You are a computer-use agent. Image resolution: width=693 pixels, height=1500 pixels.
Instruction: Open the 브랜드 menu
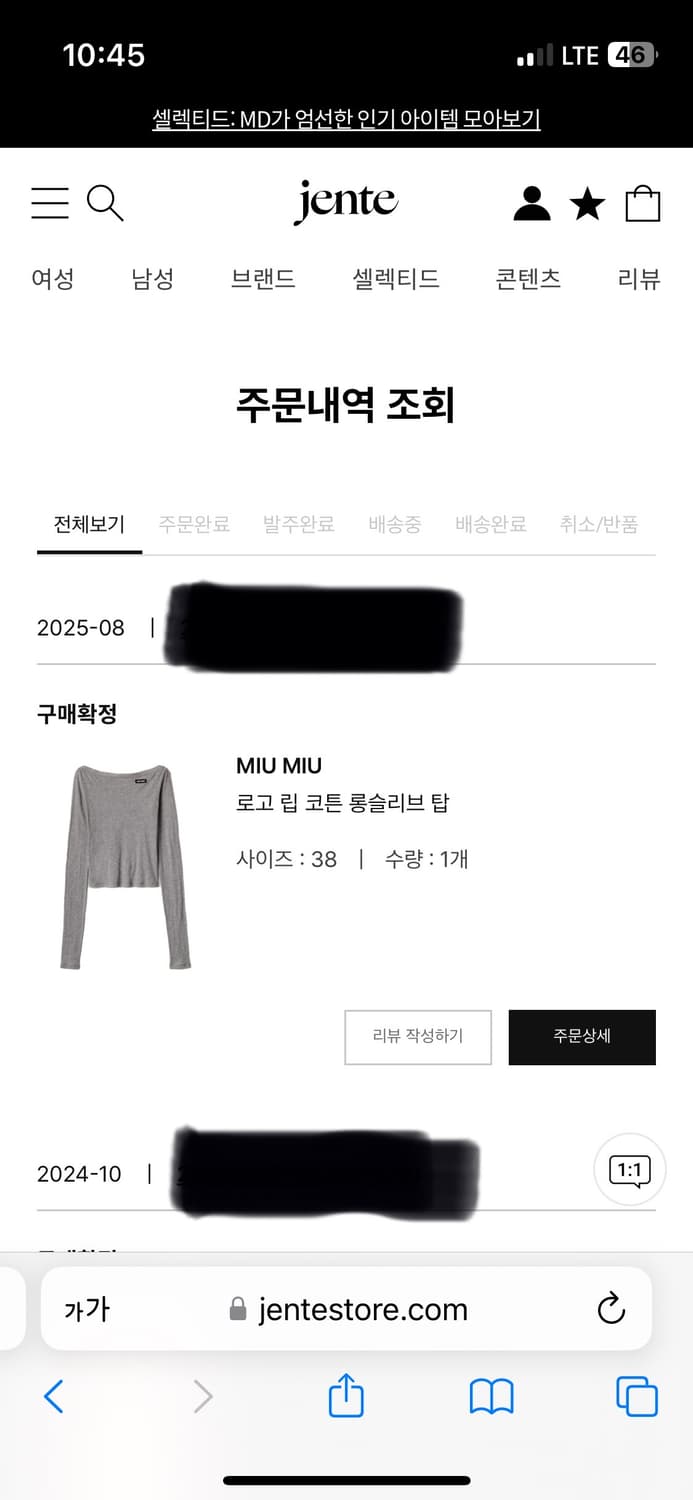click(x=263, y=279)
